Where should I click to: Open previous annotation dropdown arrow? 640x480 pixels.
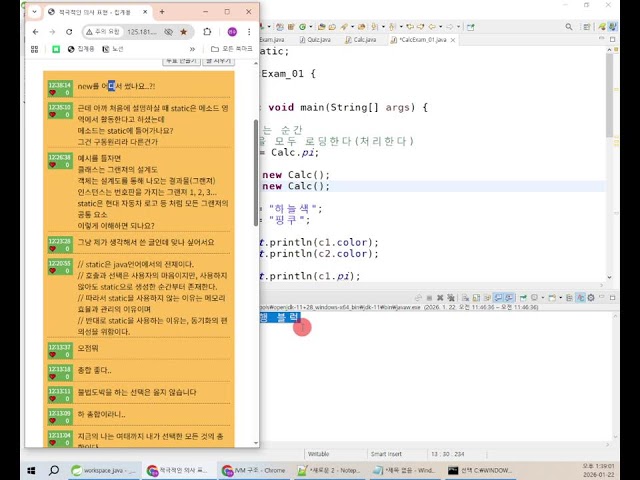tap(401, 27)
